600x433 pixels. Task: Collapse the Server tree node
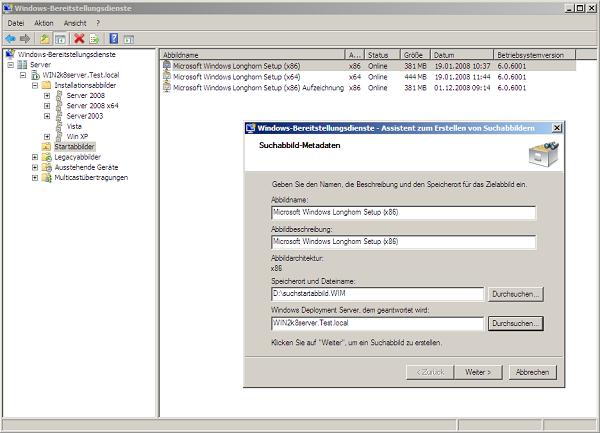(10, 65)
